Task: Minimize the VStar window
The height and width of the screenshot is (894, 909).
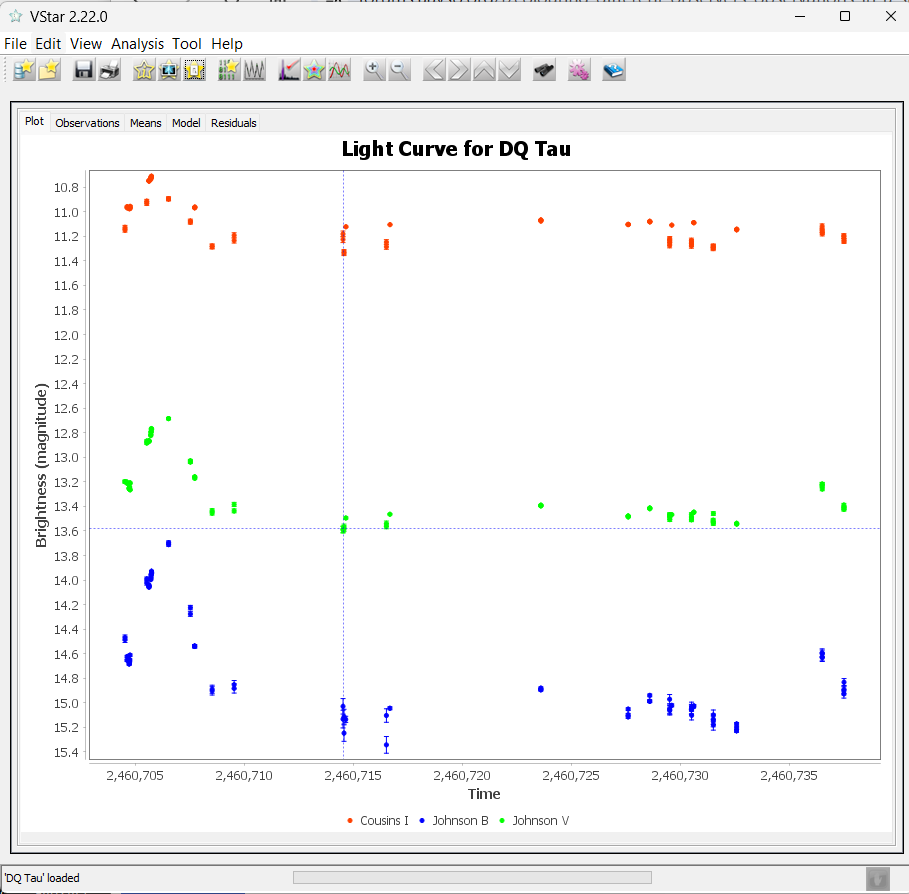Action: point(800,16)
